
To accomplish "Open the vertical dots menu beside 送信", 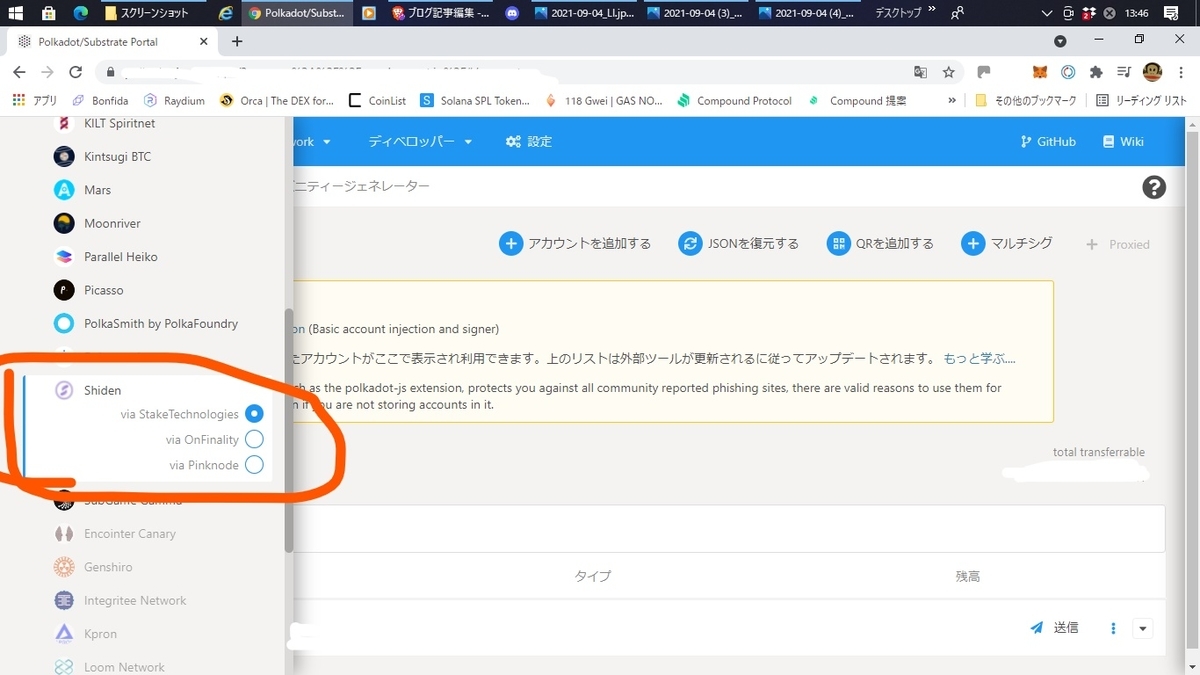I will tap(1113, 628).
